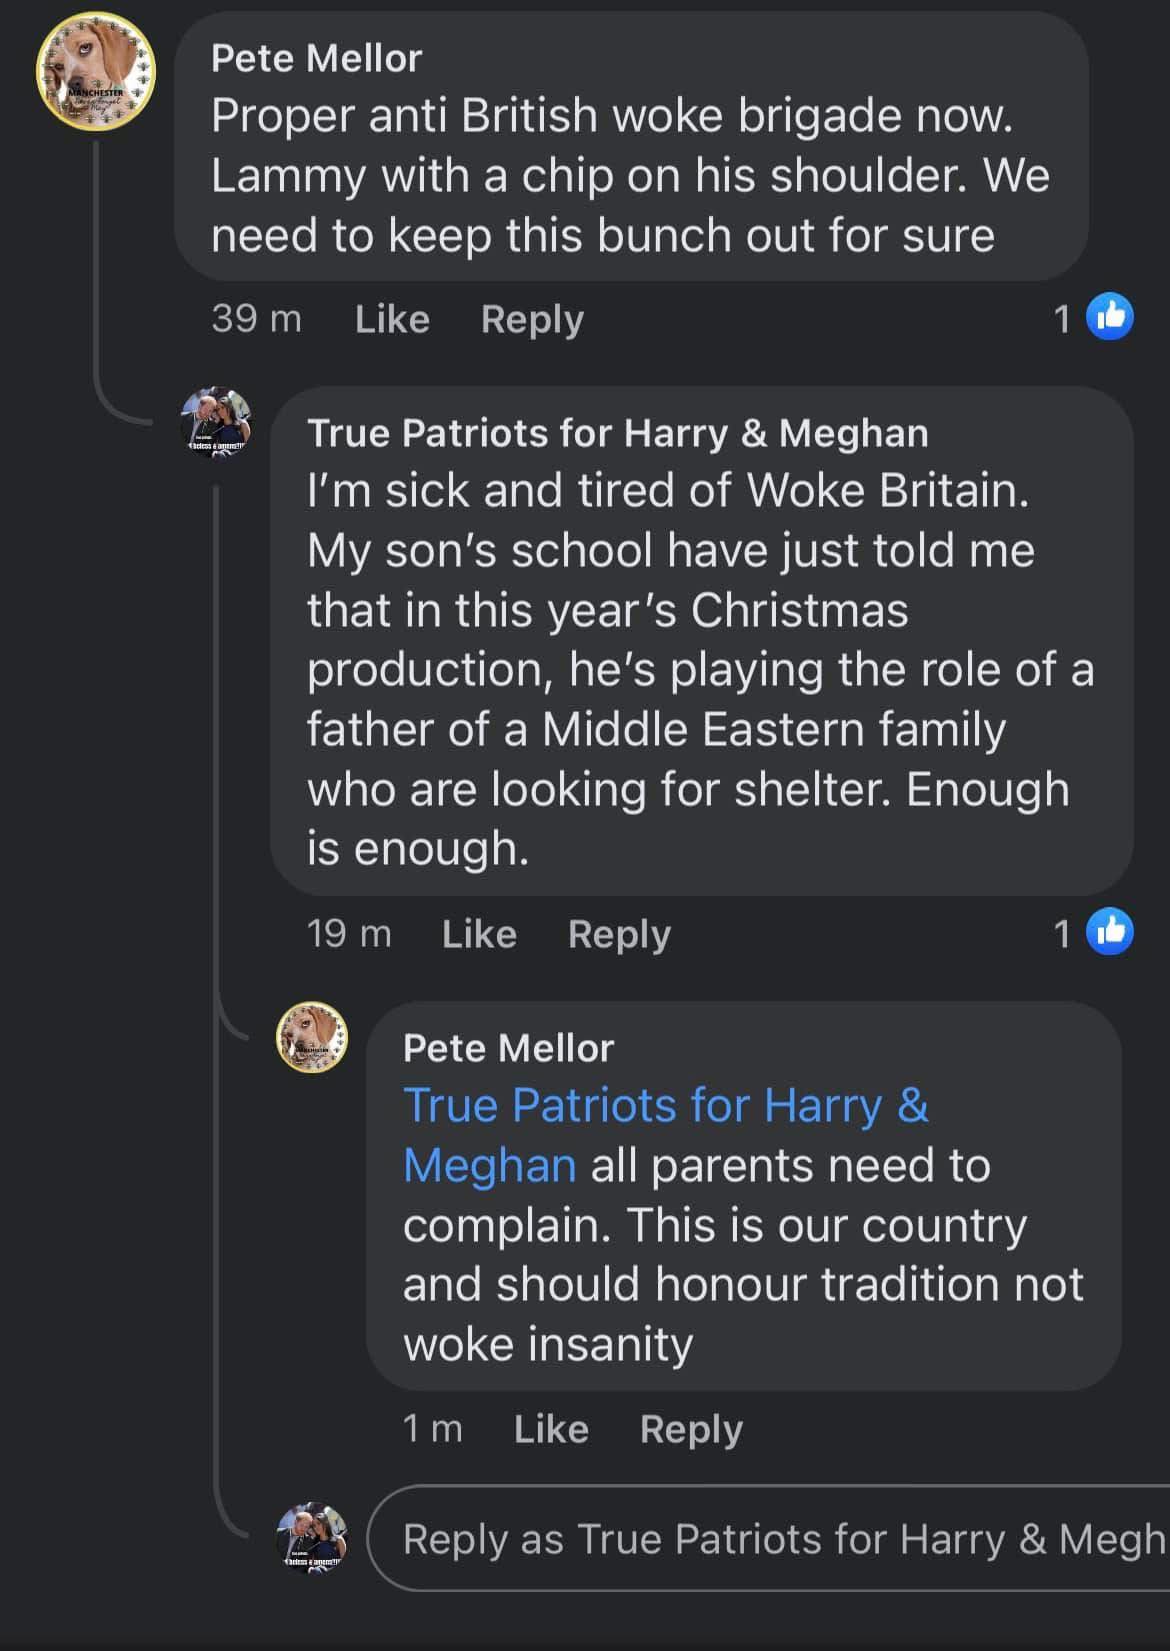Screen dimensions: 1170x1651
Task: Like Pete Mellor's 1 m reply
Action: [551, 1429]
